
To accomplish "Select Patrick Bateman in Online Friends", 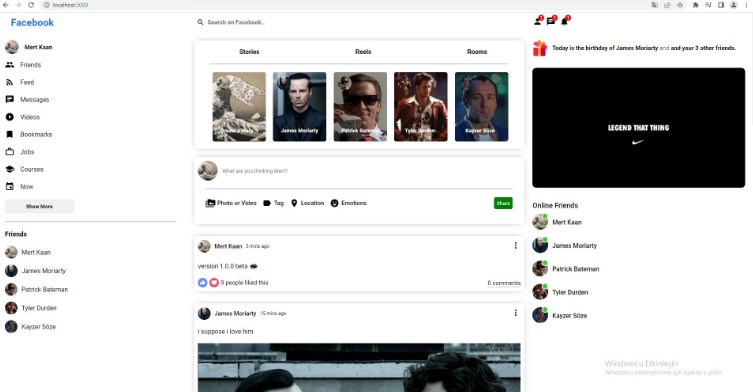I will click(566, 269).
